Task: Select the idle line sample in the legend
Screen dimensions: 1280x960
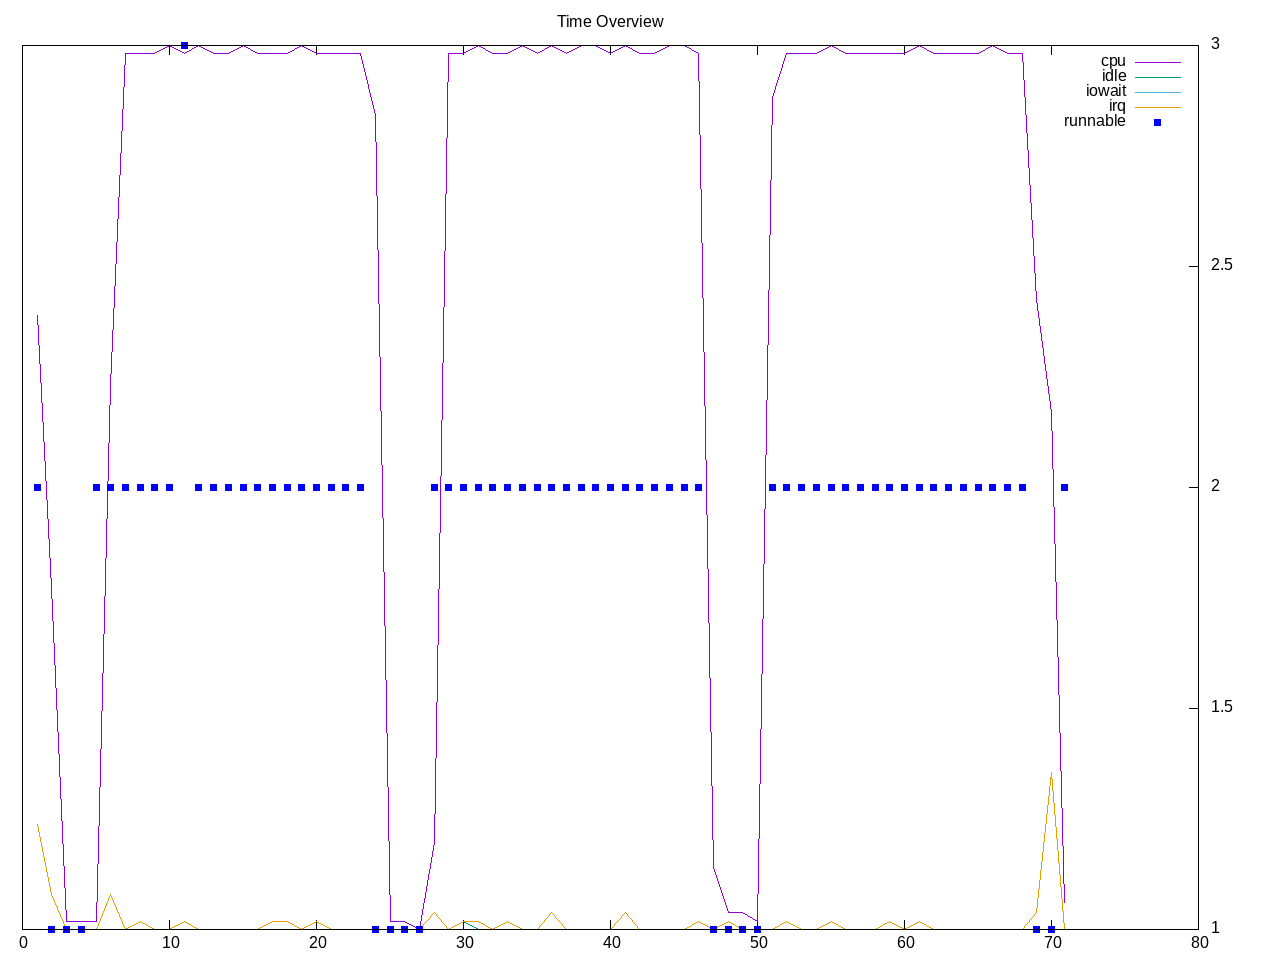Action: tap(1157, 77)
